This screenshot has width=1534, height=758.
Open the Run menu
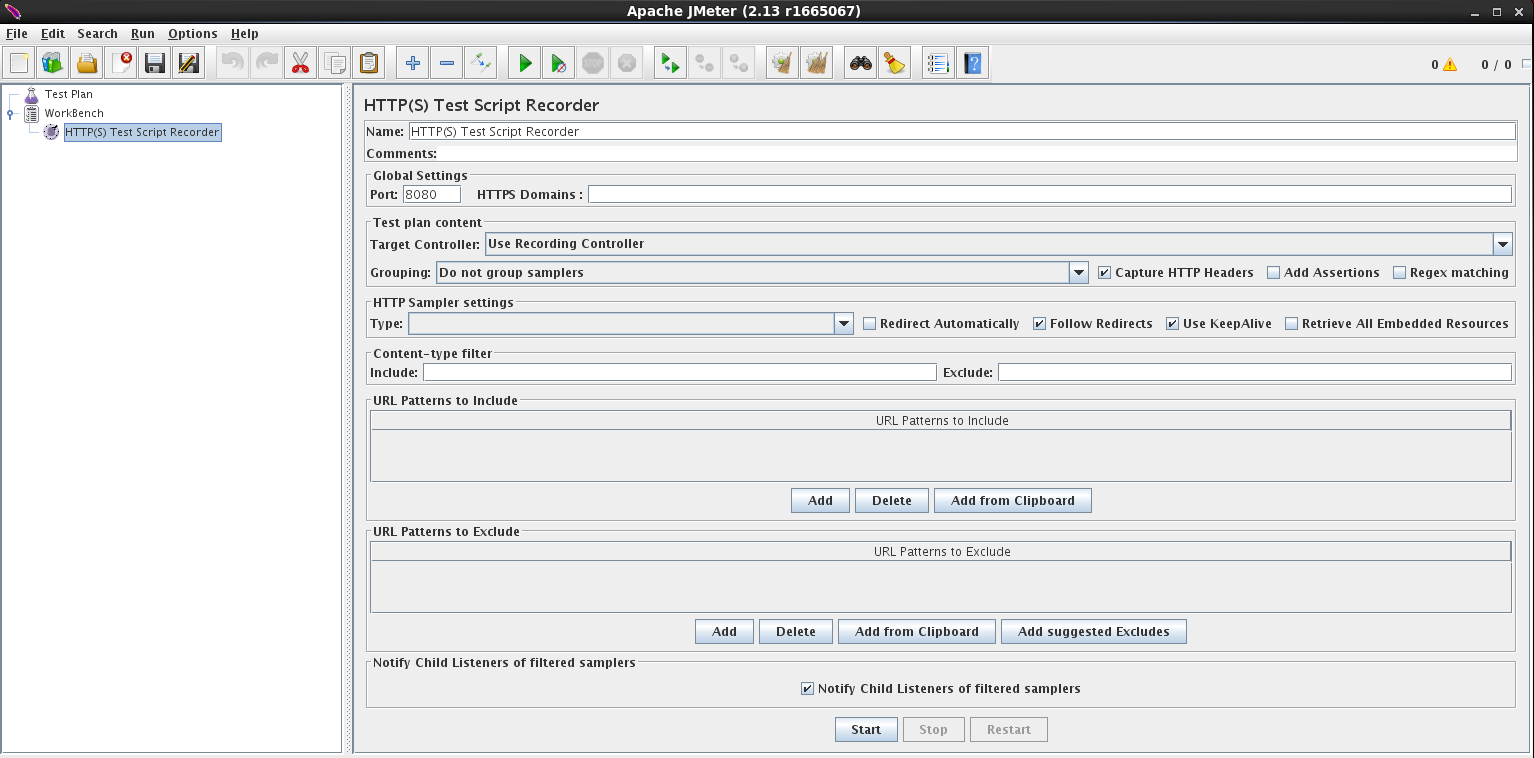(x=143, y=33)
